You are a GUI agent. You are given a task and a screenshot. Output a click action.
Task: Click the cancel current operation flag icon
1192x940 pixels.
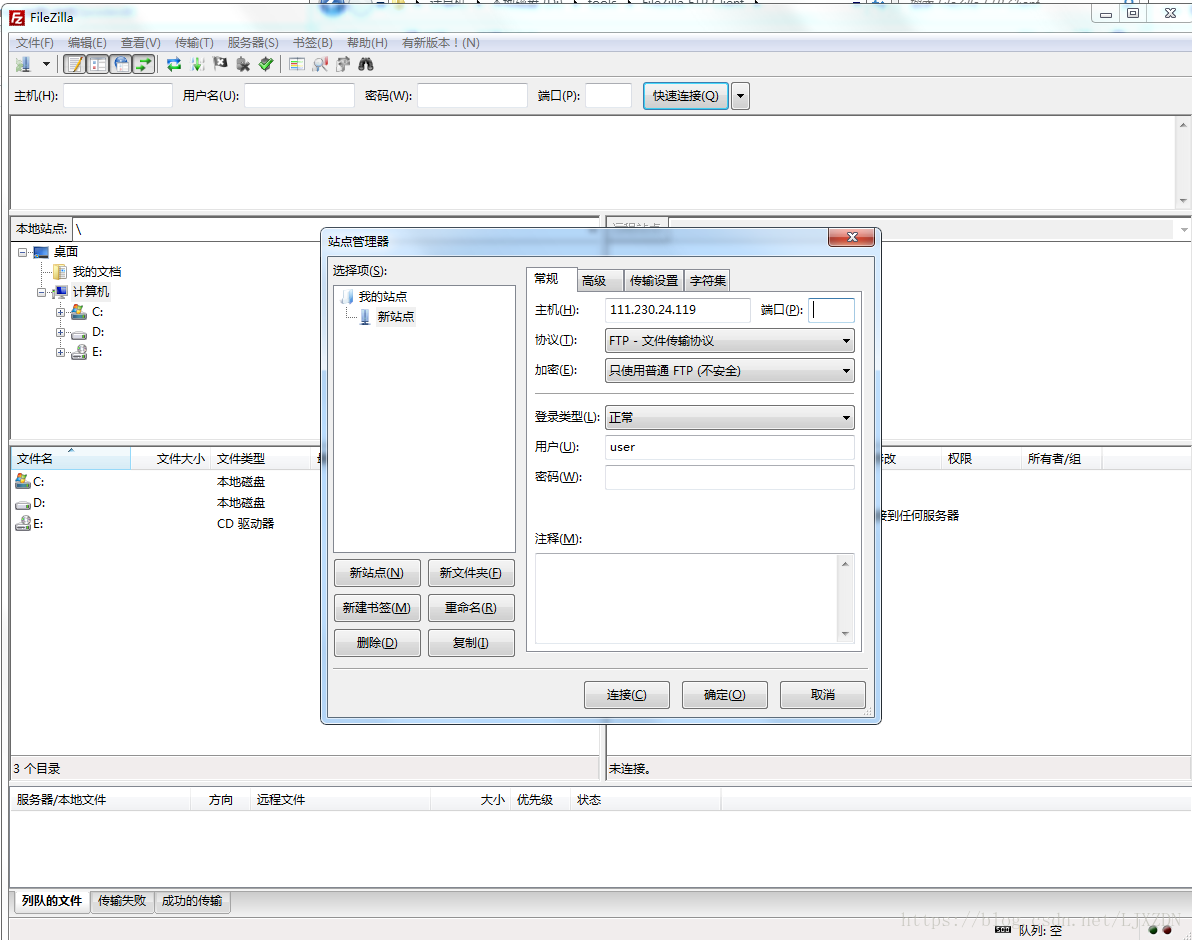tap(220, 65)
